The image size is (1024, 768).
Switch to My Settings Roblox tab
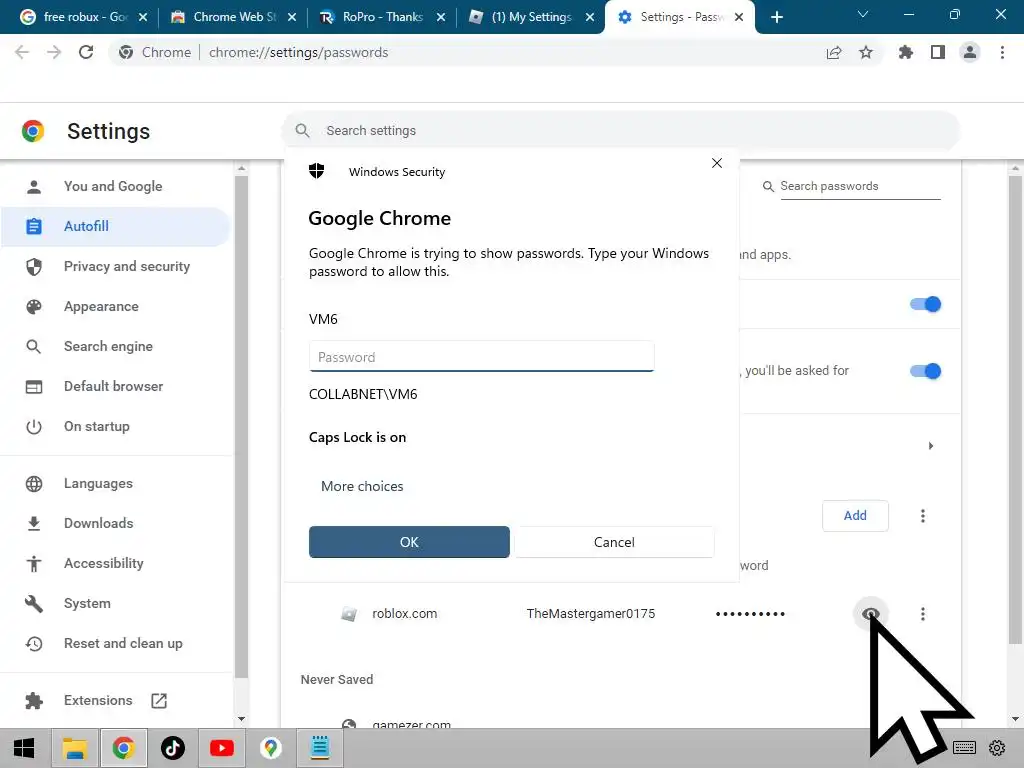531,17
